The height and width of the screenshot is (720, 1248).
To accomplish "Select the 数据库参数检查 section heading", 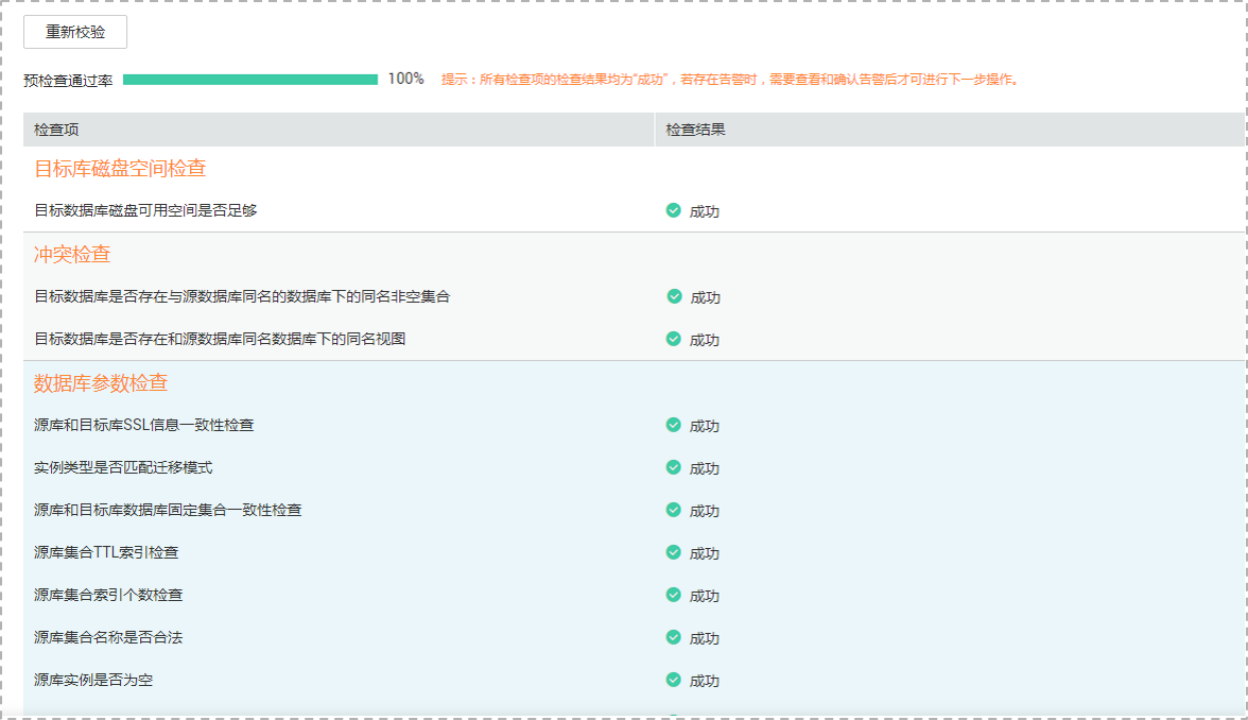I will (101, 383).
